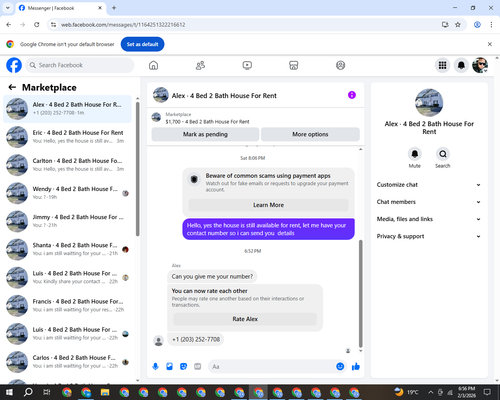This screenshot has width=500, height=400.
Task: Click the browser address bar URL
Action: (x=123, y=25)
